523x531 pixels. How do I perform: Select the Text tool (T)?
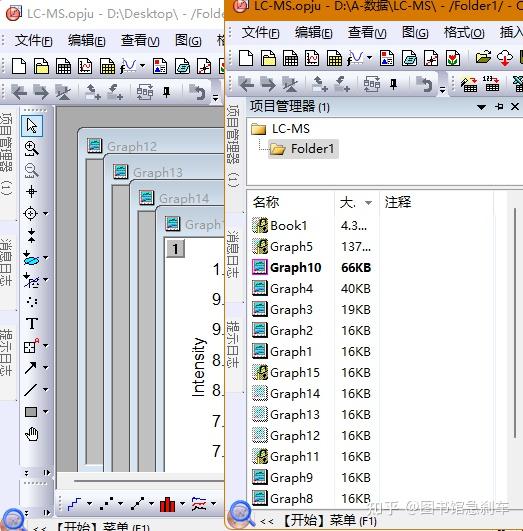[32, 324]
